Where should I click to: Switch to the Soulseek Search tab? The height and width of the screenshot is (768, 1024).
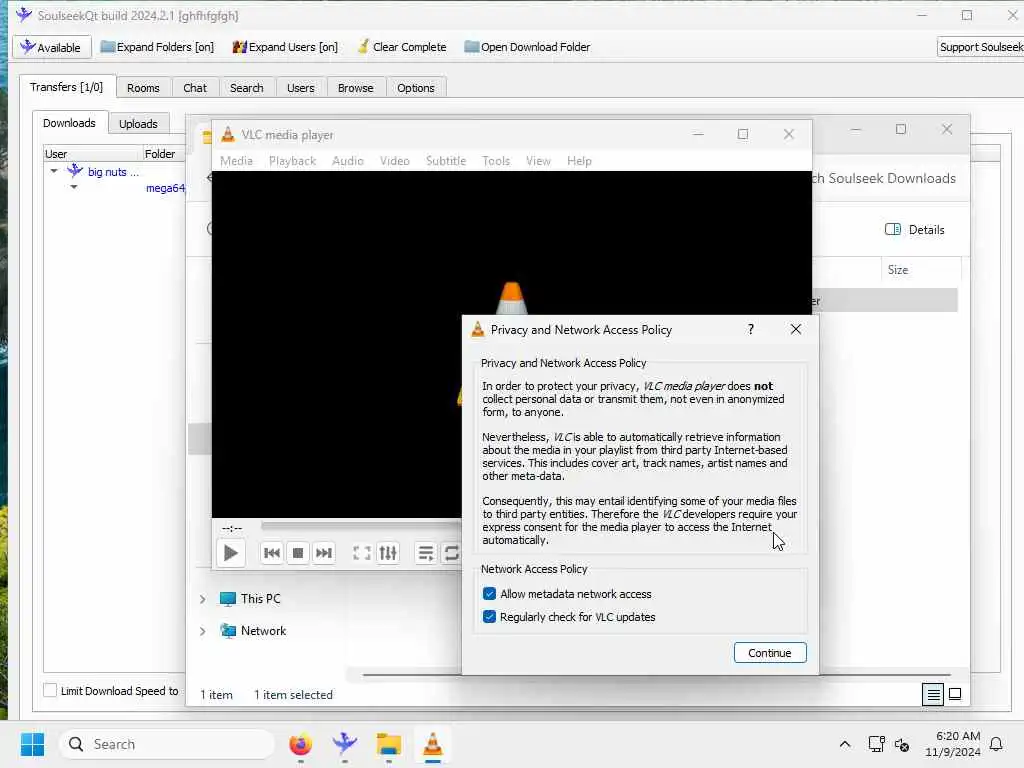246,88
